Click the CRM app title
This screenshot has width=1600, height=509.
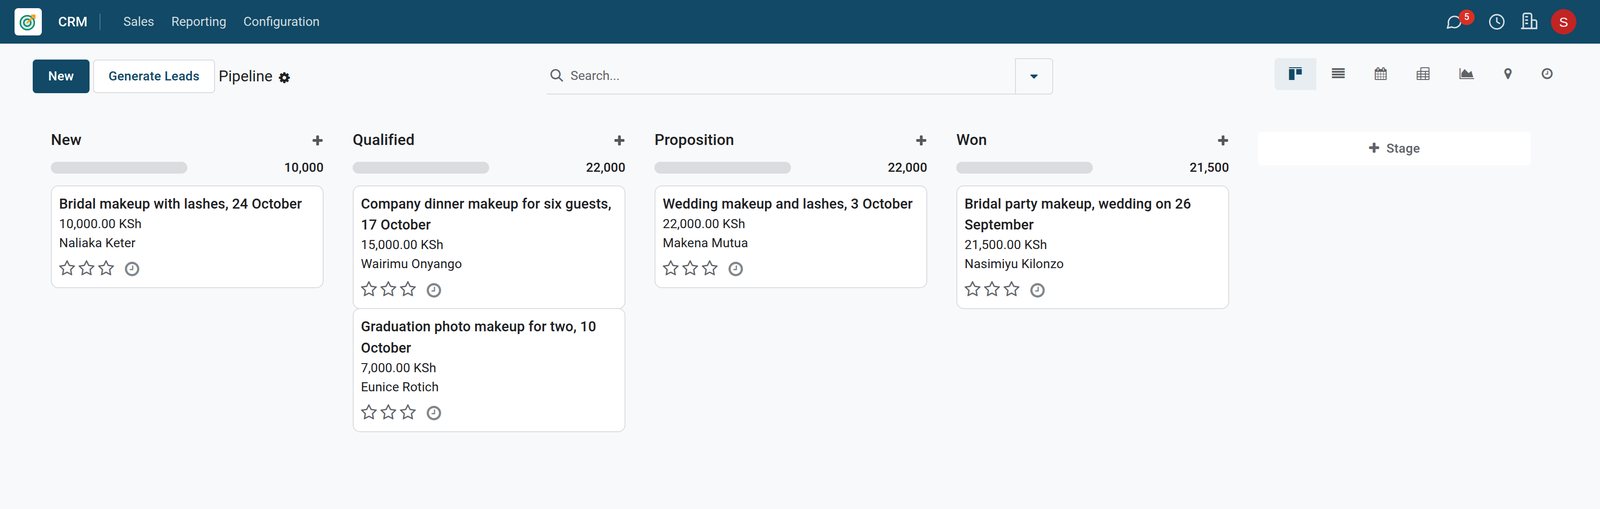(x=73, y=22)
